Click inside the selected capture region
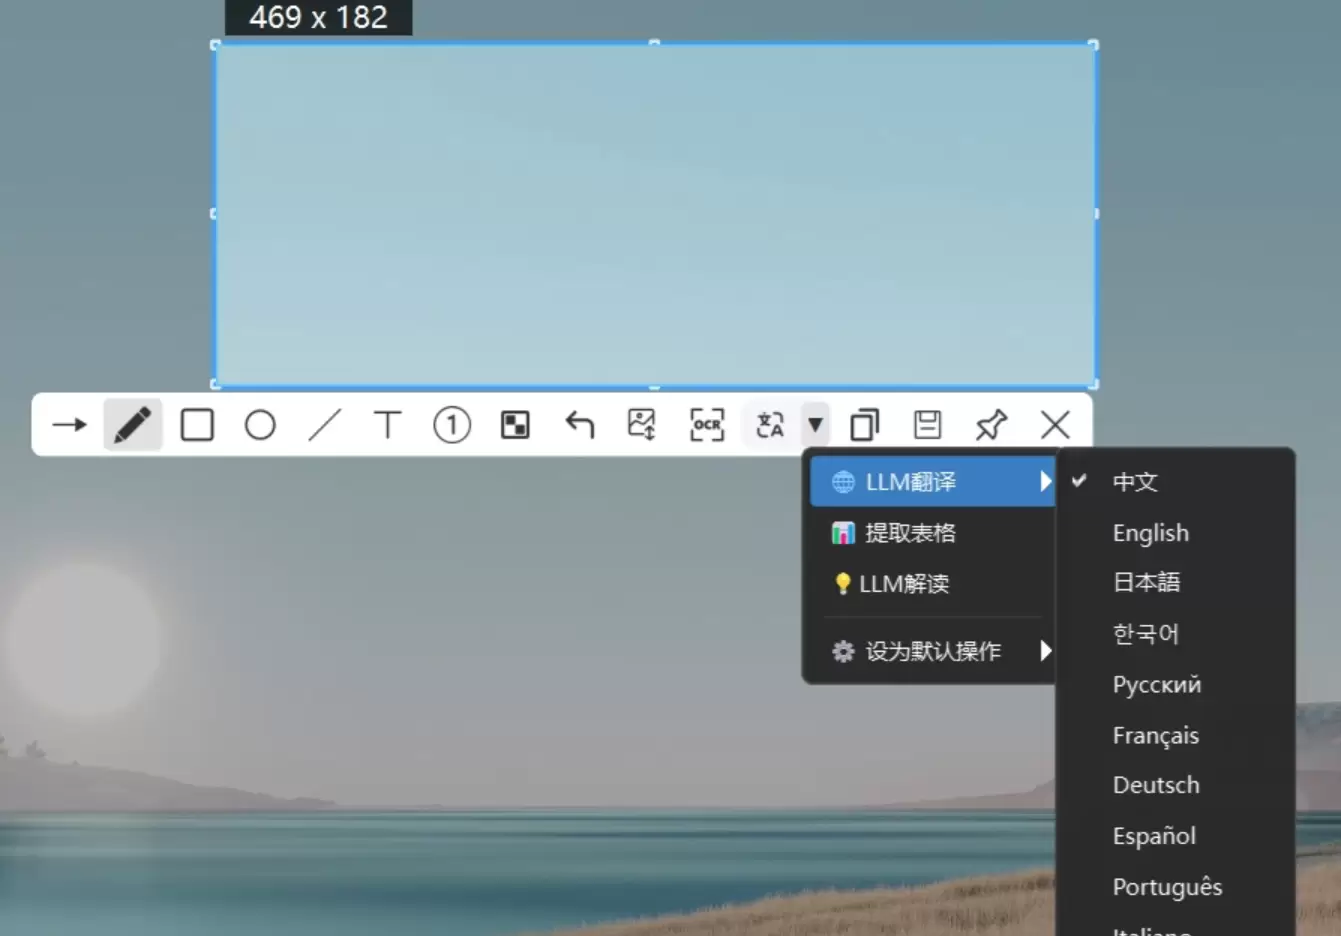The height and width of the screenshot is (936, 1341). tap(655, 214)
